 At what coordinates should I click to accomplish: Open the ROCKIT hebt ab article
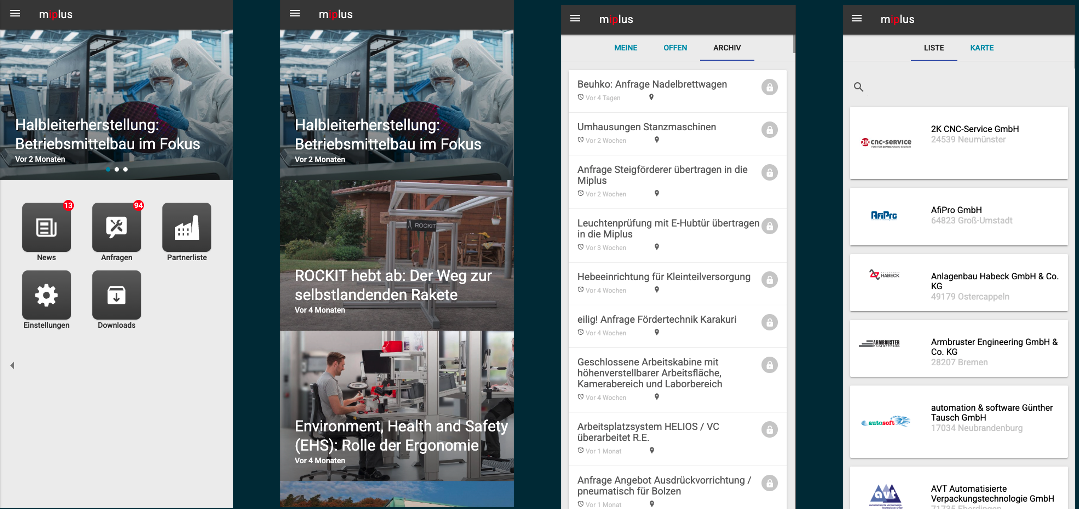point(396,254)
